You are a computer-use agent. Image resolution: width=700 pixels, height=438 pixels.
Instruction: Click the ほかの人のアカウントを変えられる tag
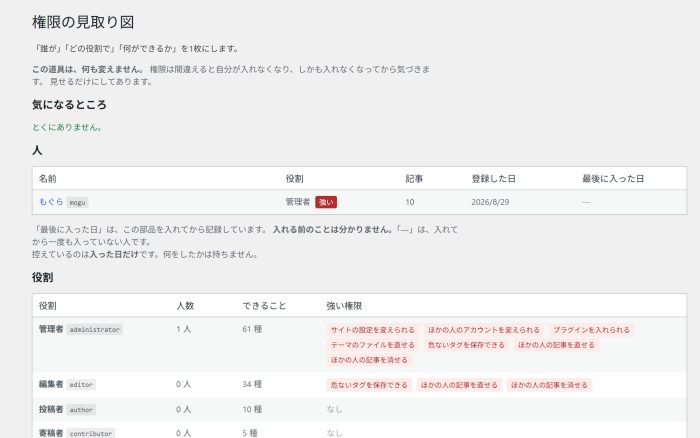pos(483,330)
